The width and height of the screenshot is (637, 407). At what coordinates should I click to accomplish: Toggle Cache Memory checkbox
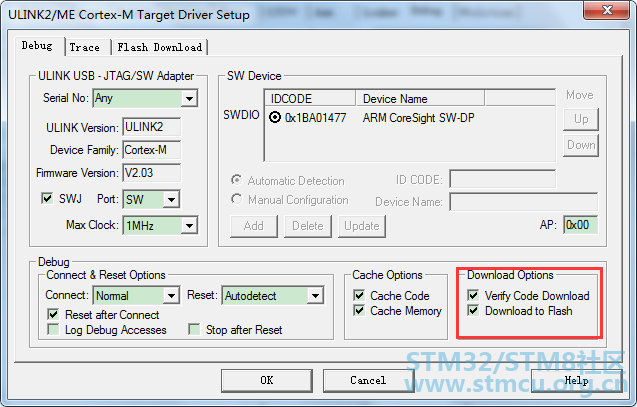[359, 311]
